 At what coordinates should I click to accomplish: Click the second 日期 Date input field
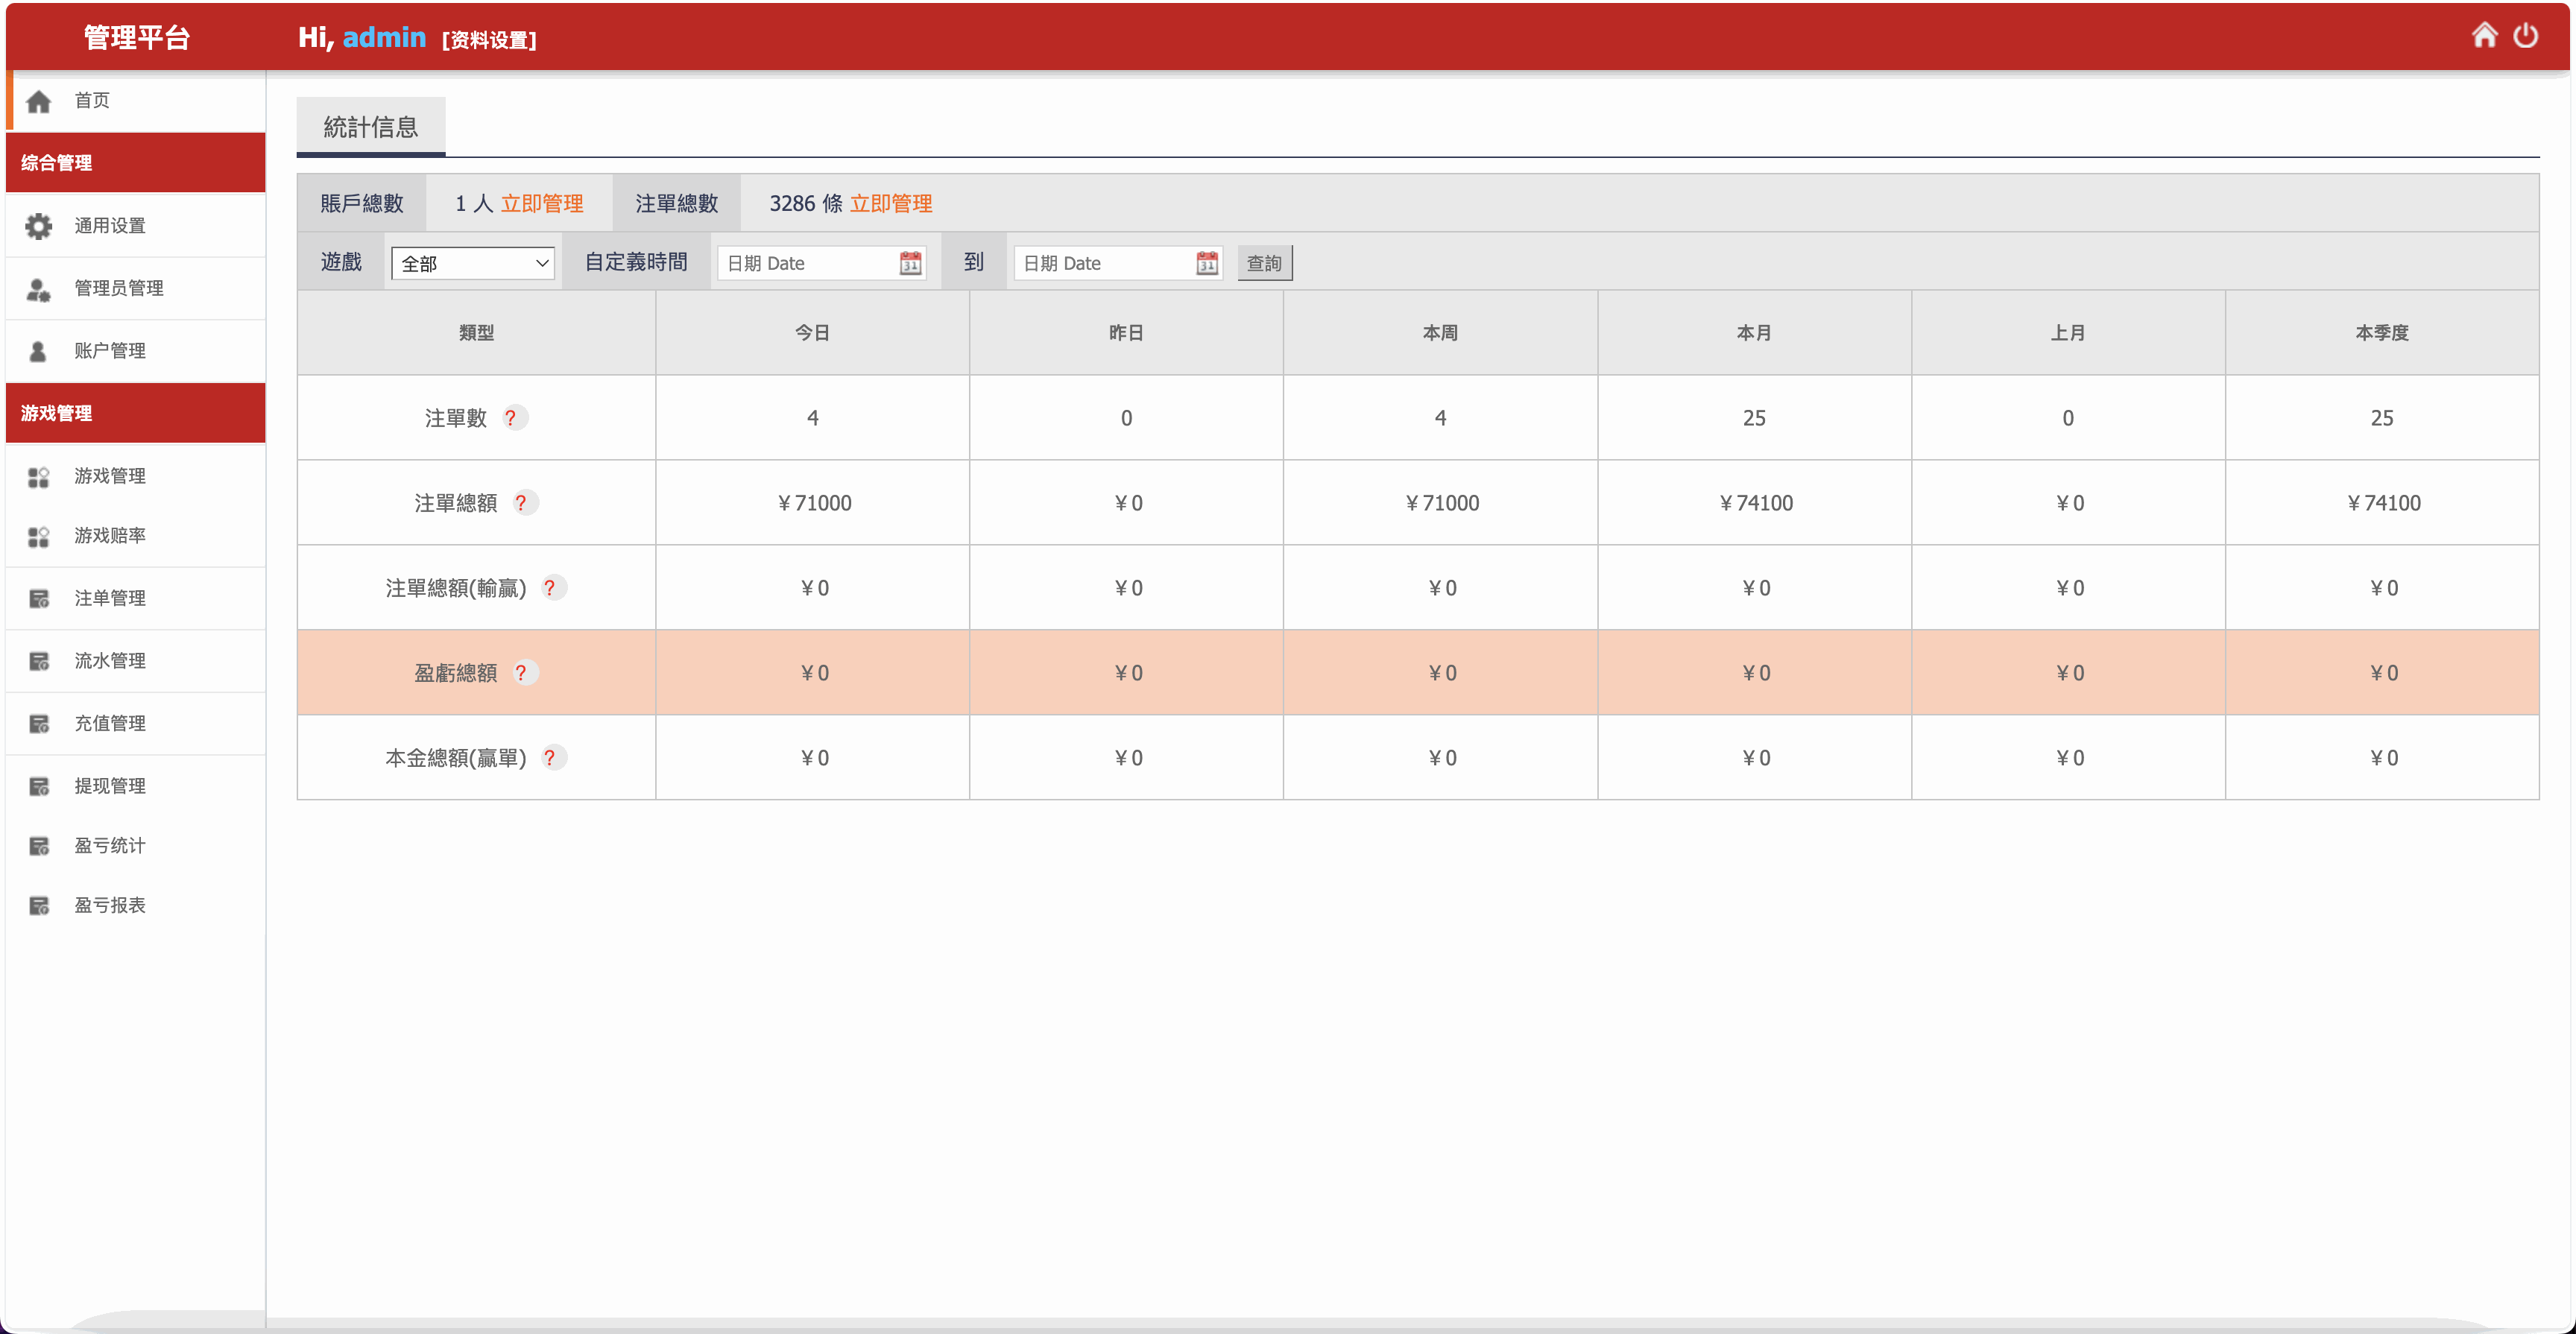[x=1100, y=262]
